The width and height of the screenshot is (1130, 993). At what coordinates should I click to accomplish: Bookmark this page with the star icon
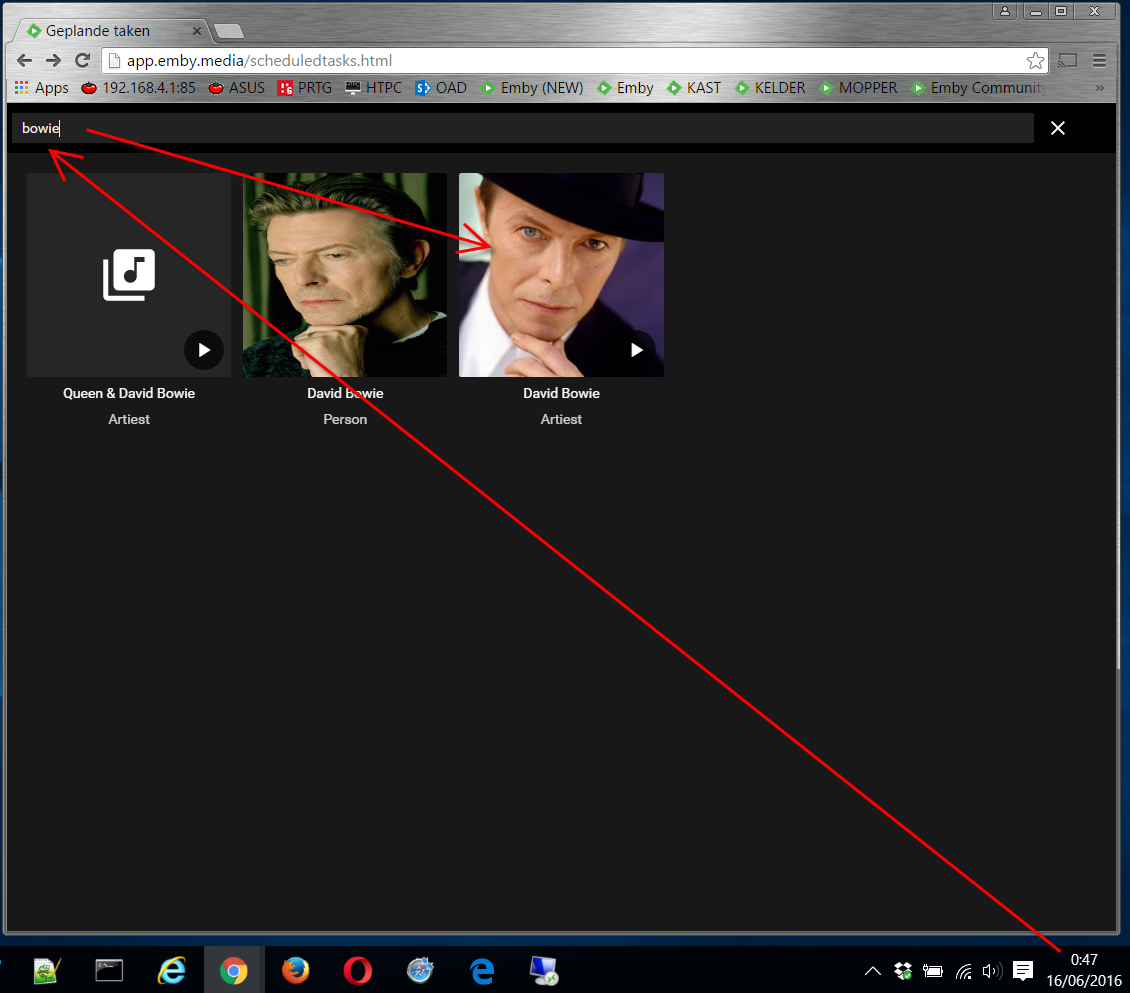click(1035, 61)
